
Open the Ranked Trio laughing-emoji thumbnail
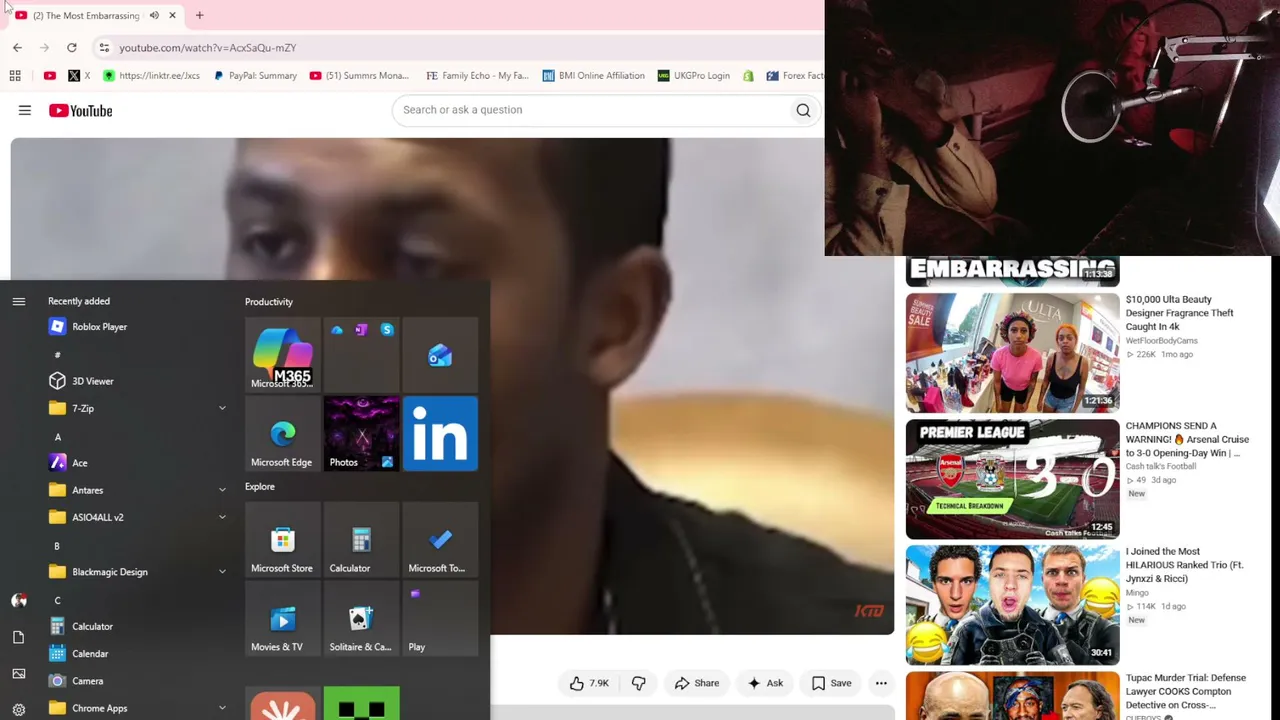click(1012, 605)
